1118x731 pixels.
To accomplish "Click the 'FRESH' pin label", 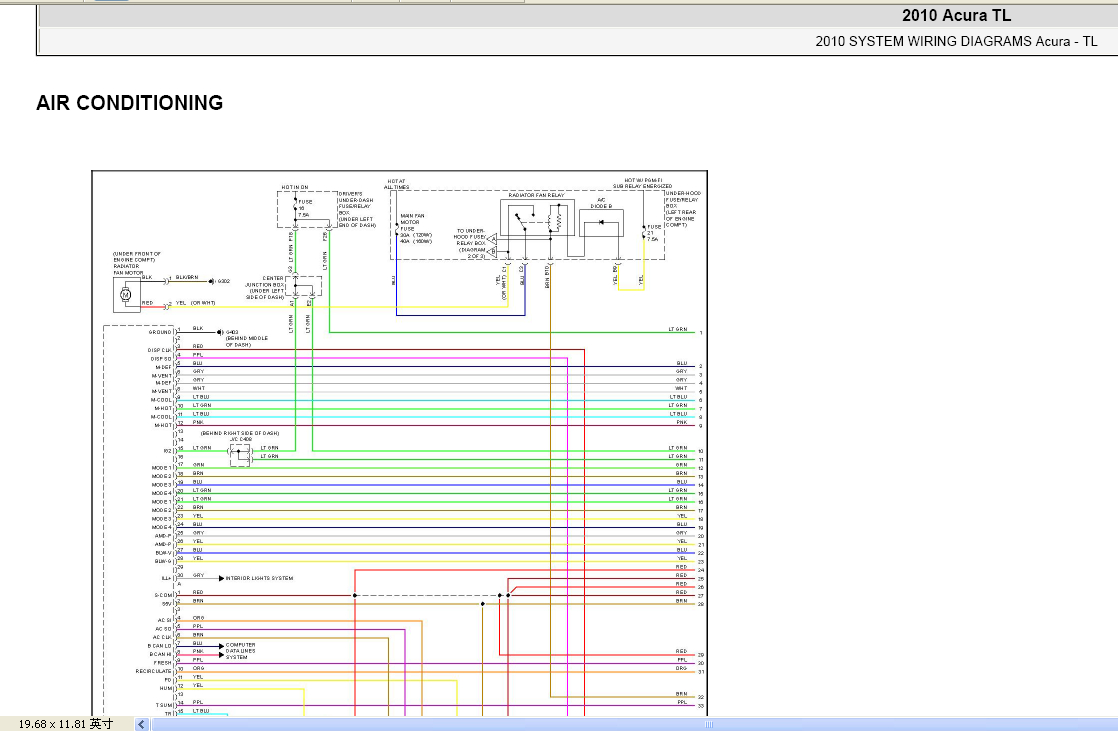I will 163,663.
